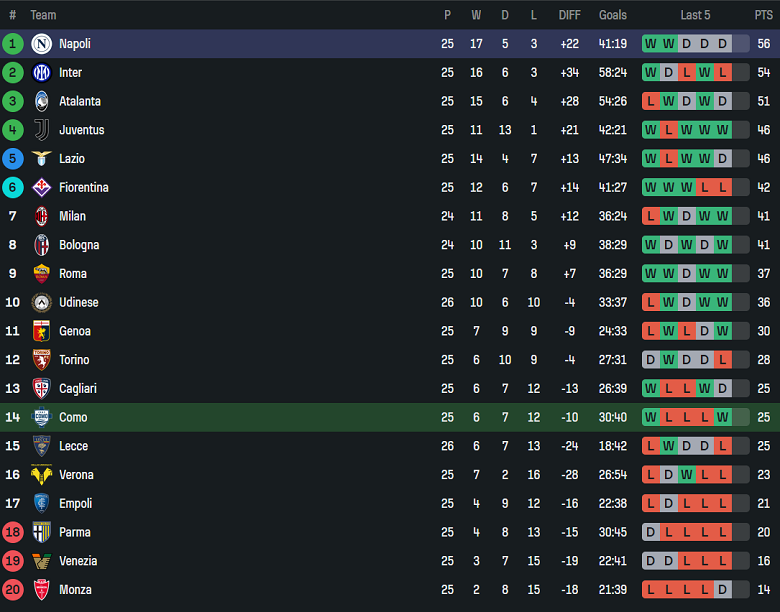Click the Napoli club crest icon
Screen dimensions: 780x612
(41, 44)
